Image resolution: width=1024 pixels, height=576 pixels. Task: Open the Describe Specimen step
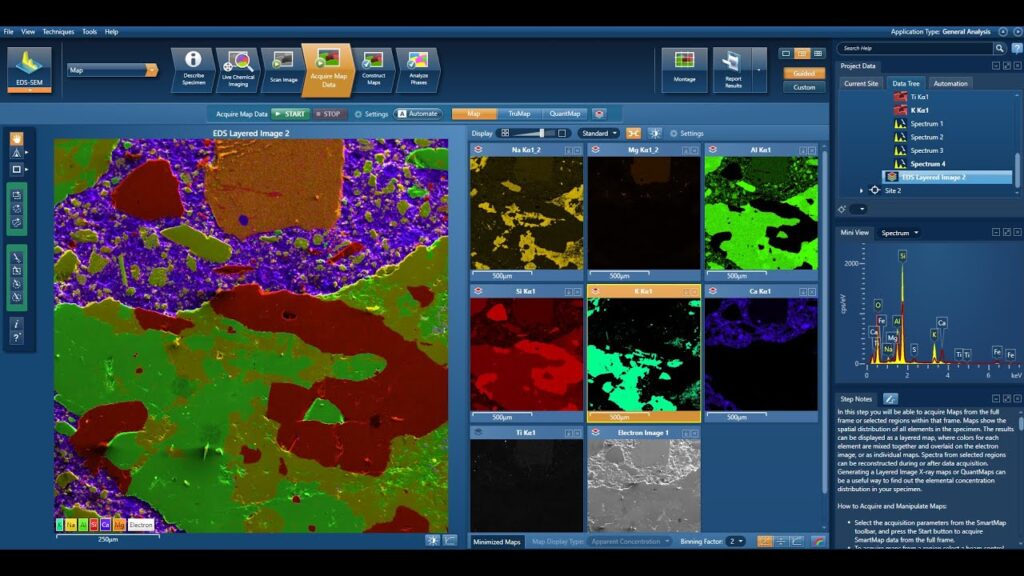pos(193,66)
